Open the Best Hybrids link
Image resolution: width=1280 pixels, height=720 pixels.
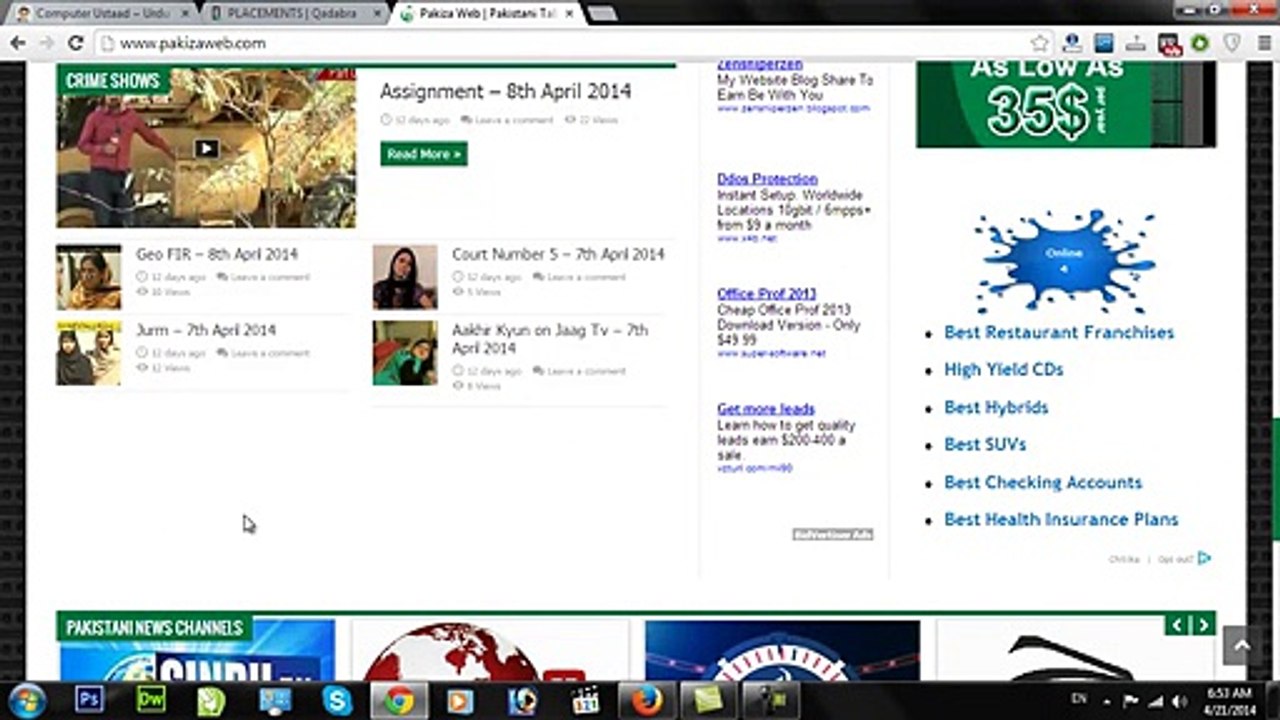(x=996, y=407)
